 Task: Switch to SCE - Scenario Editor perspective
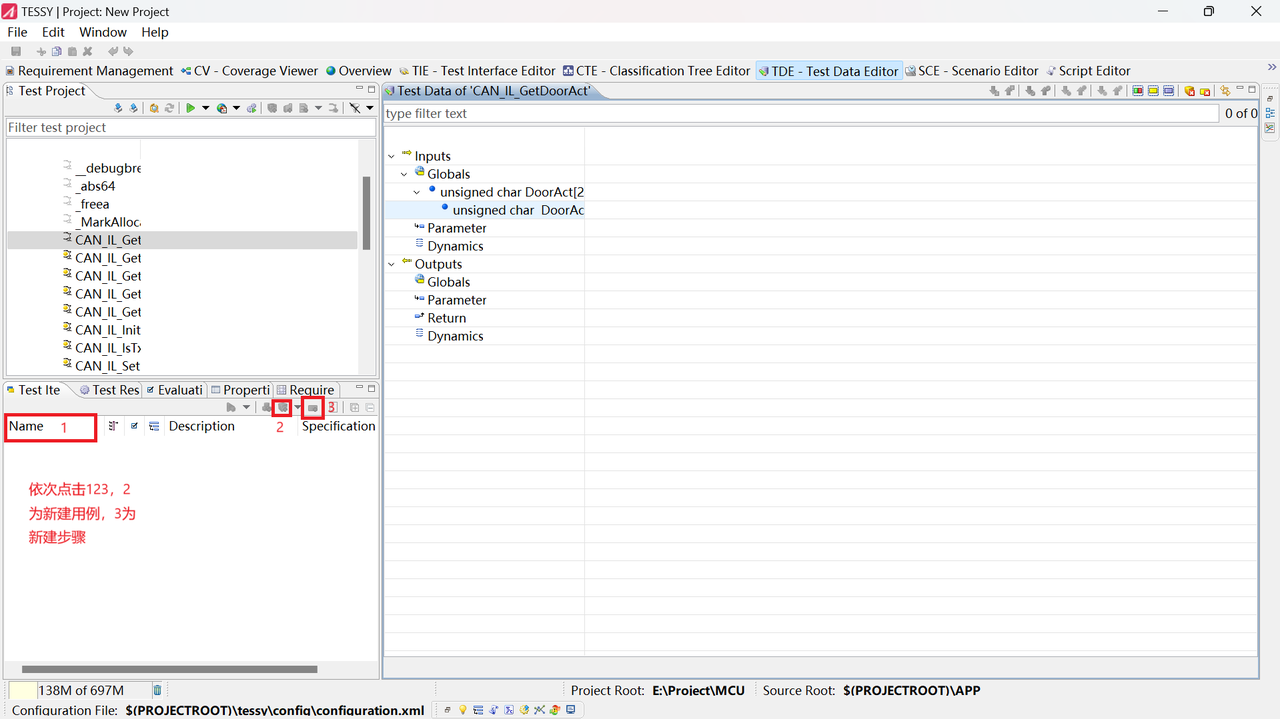tap(971, 71)
